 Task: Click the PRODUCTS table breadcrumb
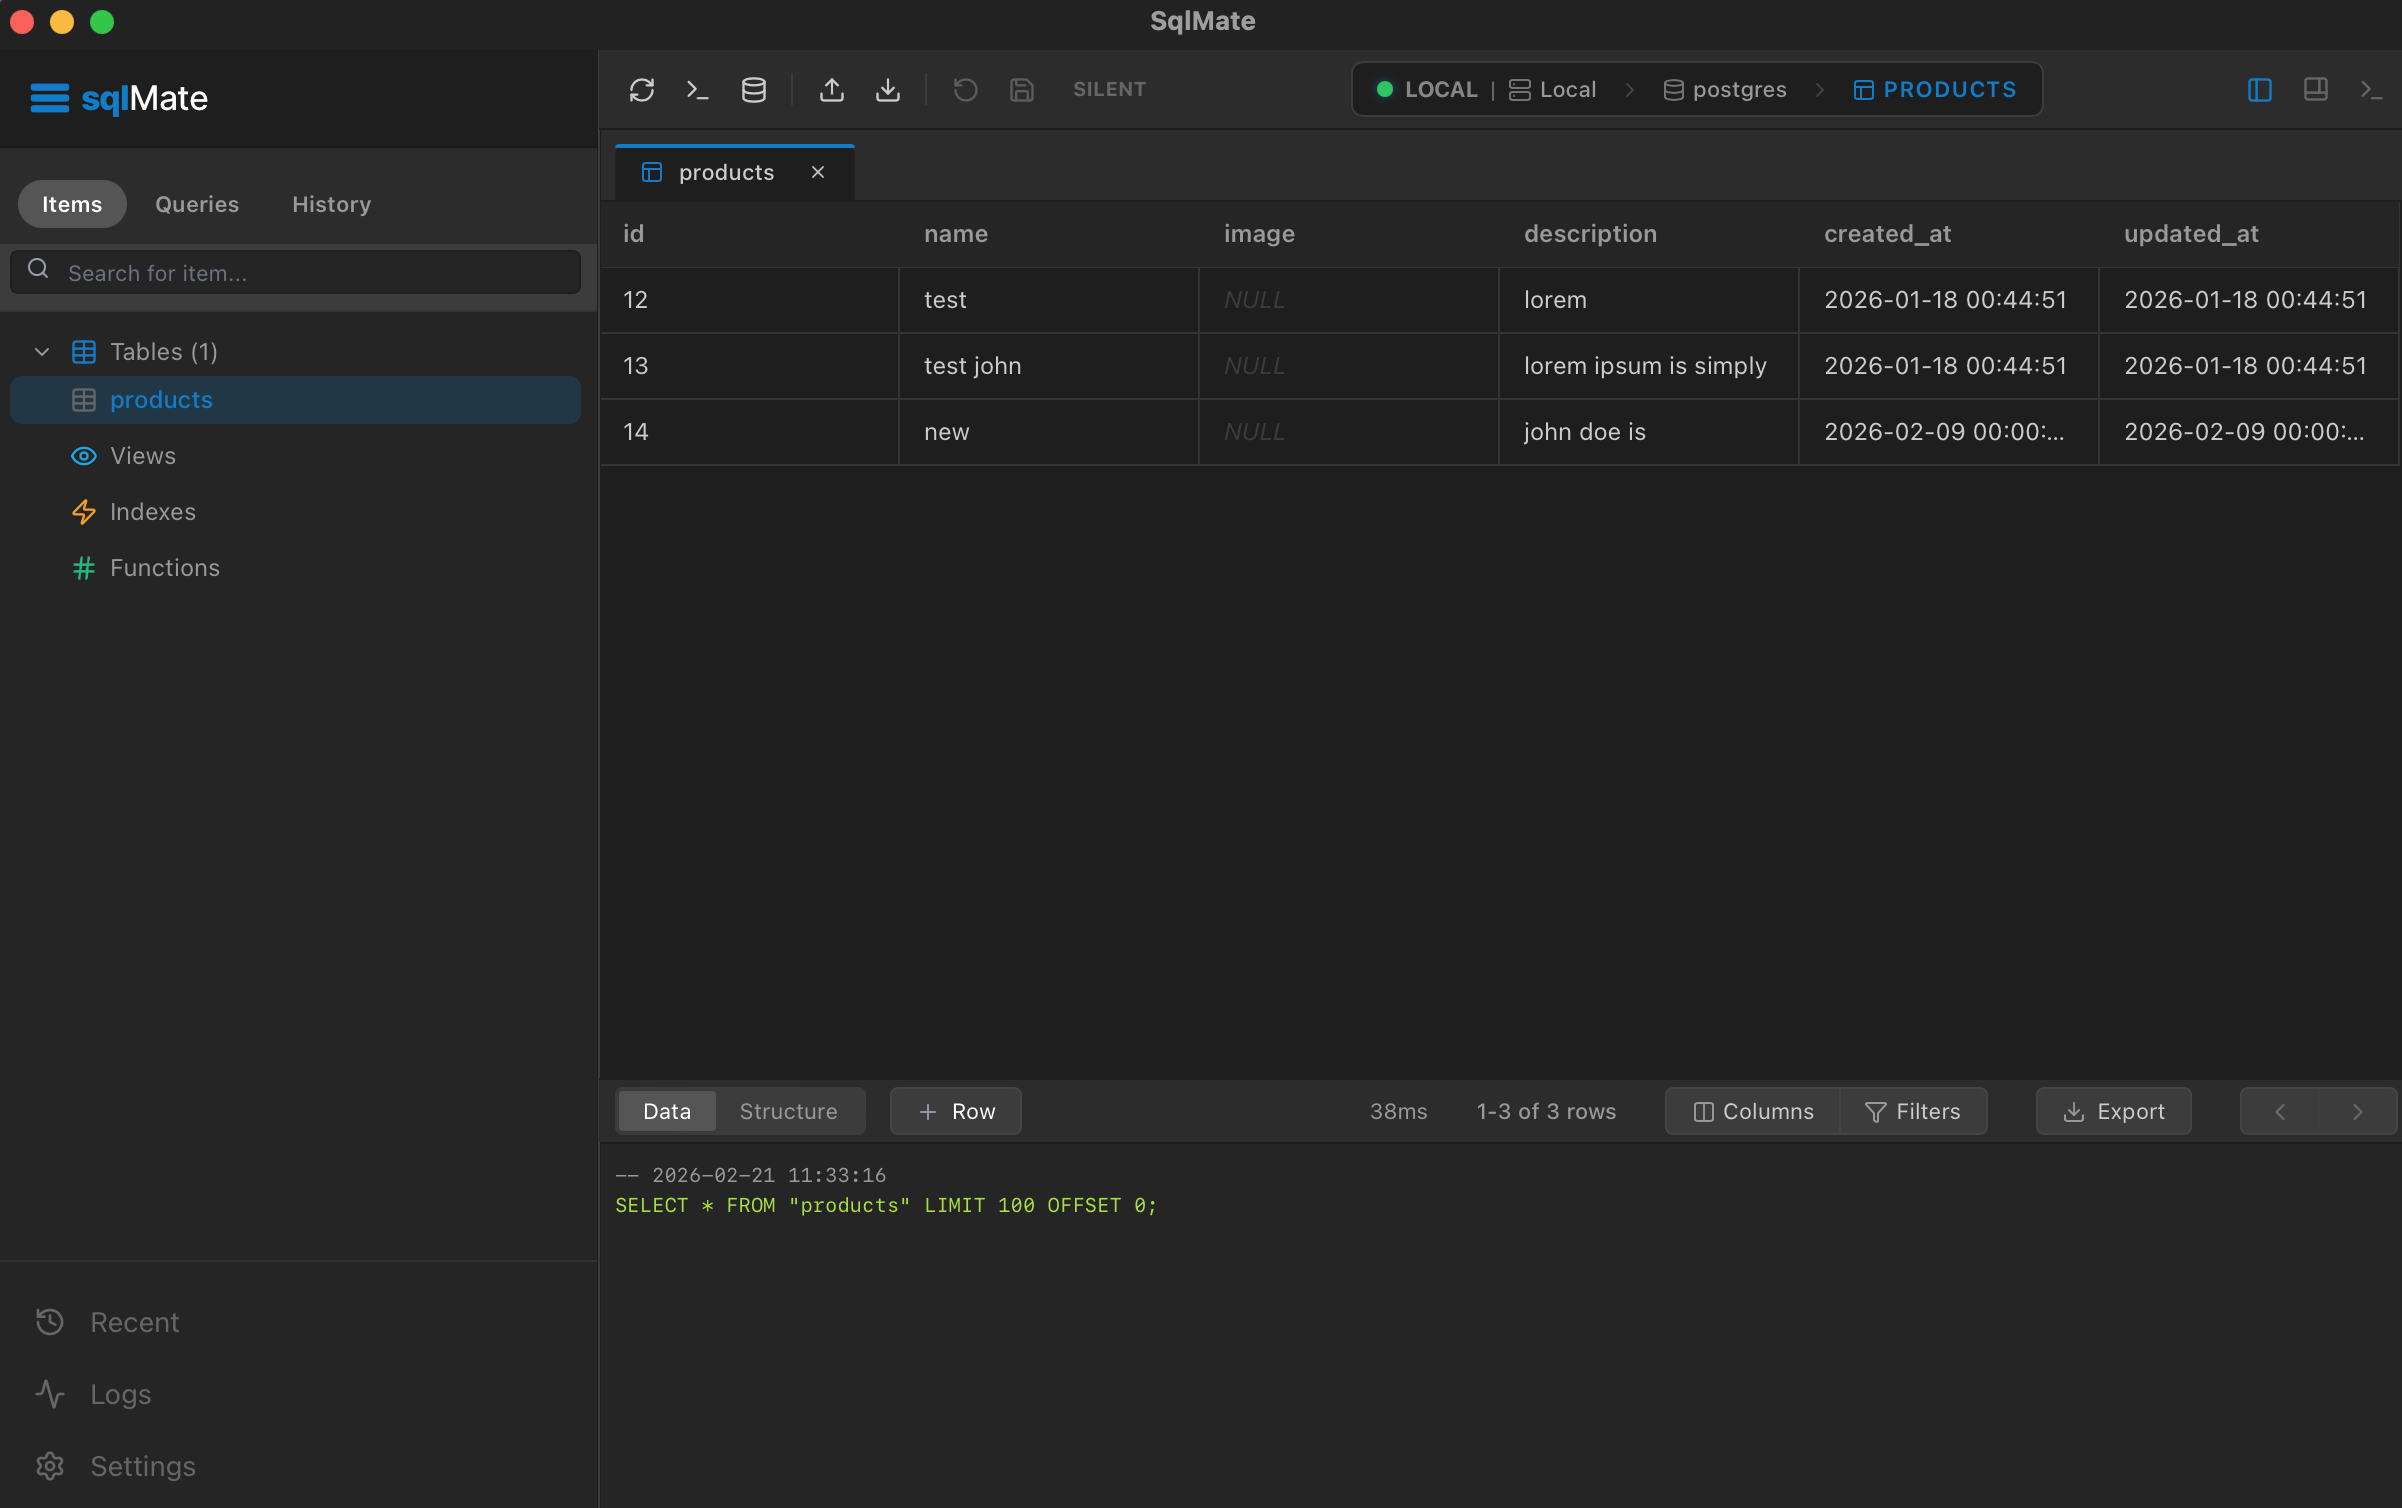coord(1934,90)
